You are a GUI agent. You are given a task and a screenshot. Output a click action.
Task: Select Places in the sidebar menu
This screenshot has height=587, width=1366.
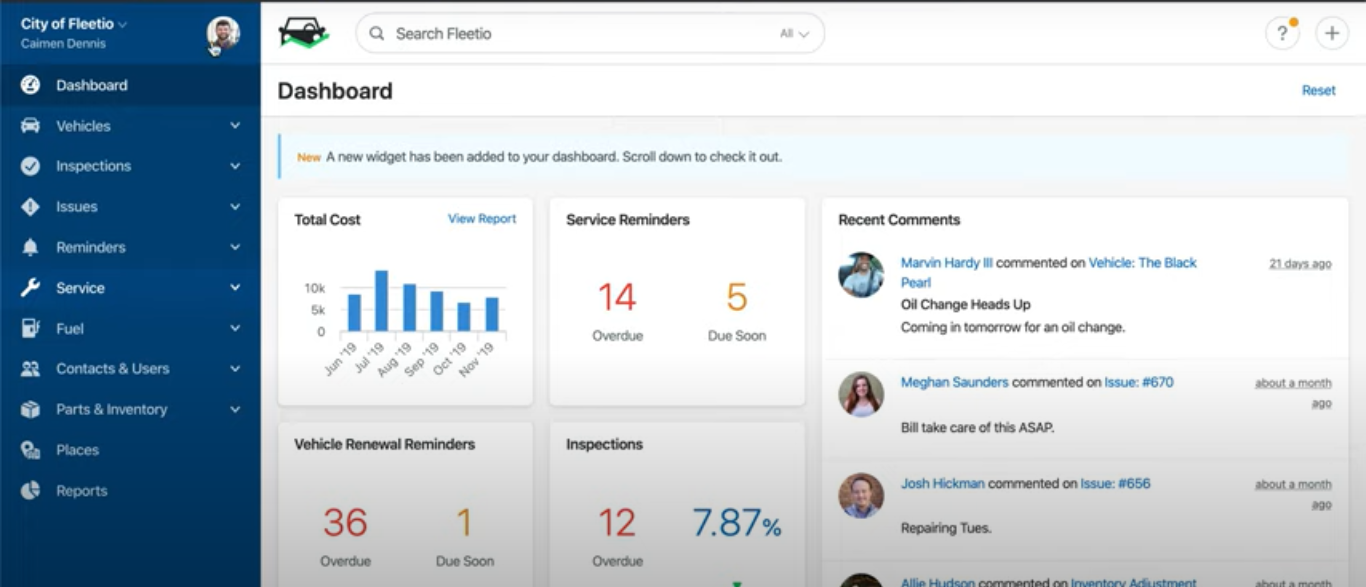(x=77, y=450)
